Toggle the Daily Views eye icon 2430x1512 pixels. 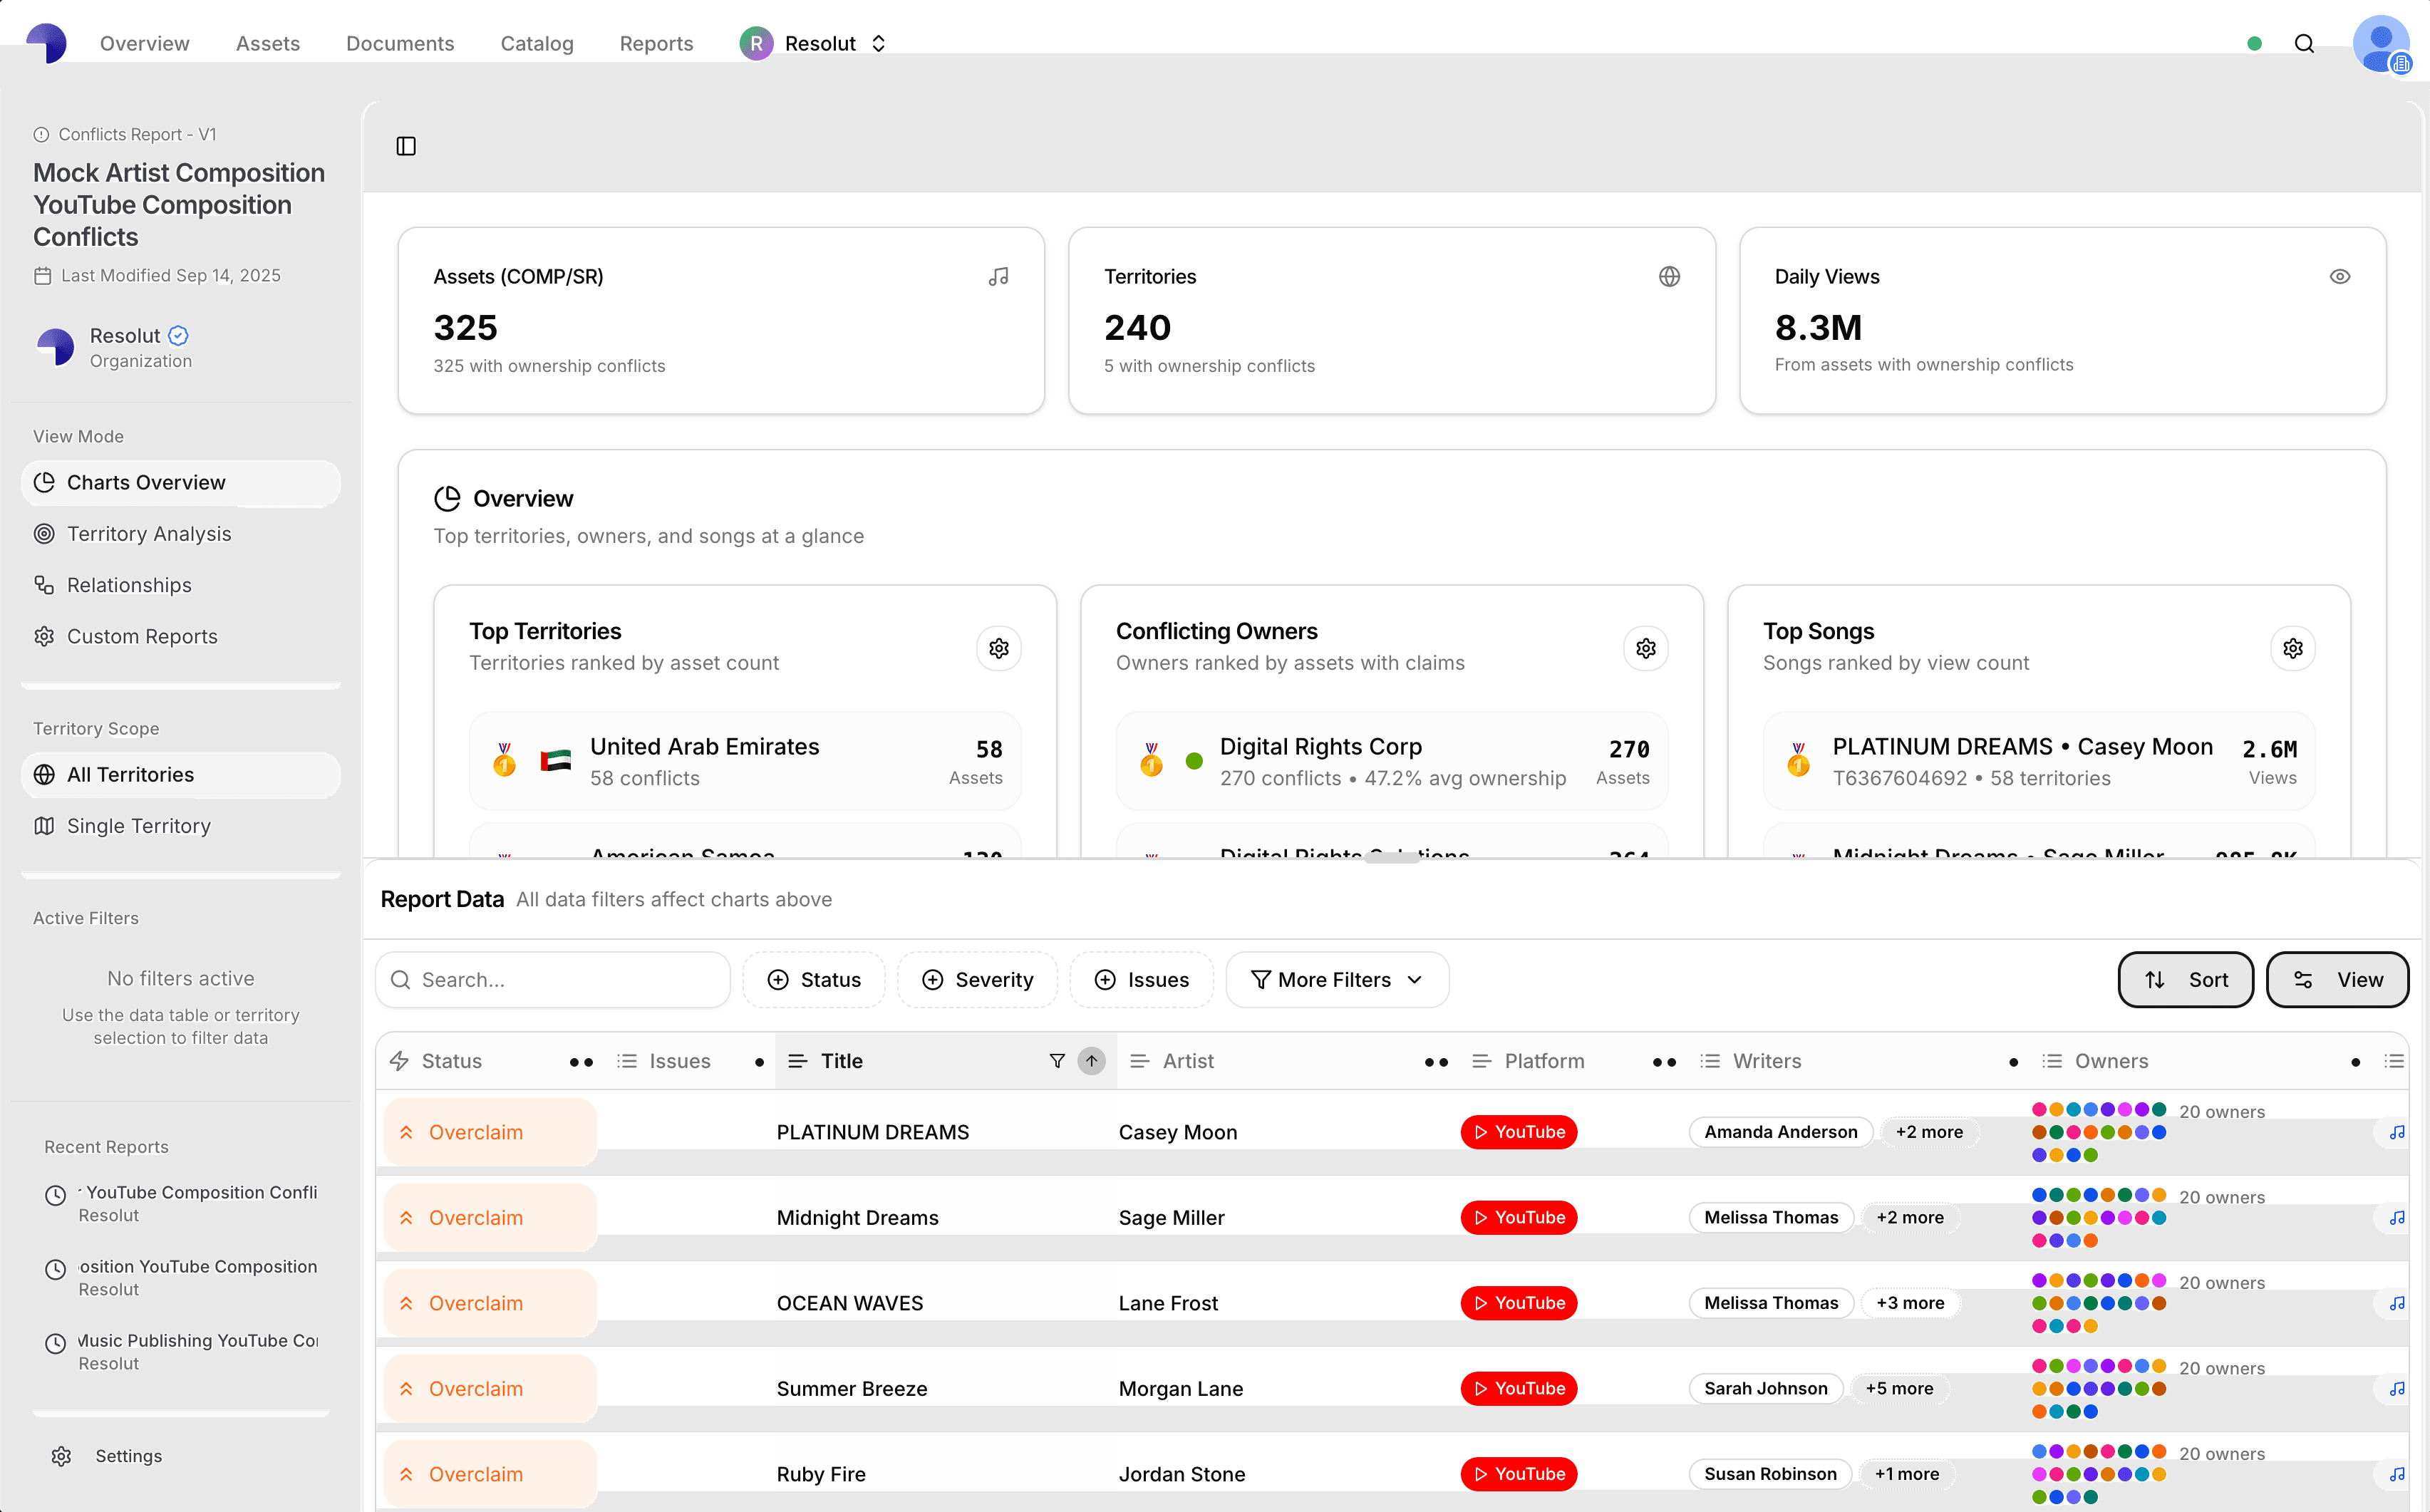[2340, 276]
